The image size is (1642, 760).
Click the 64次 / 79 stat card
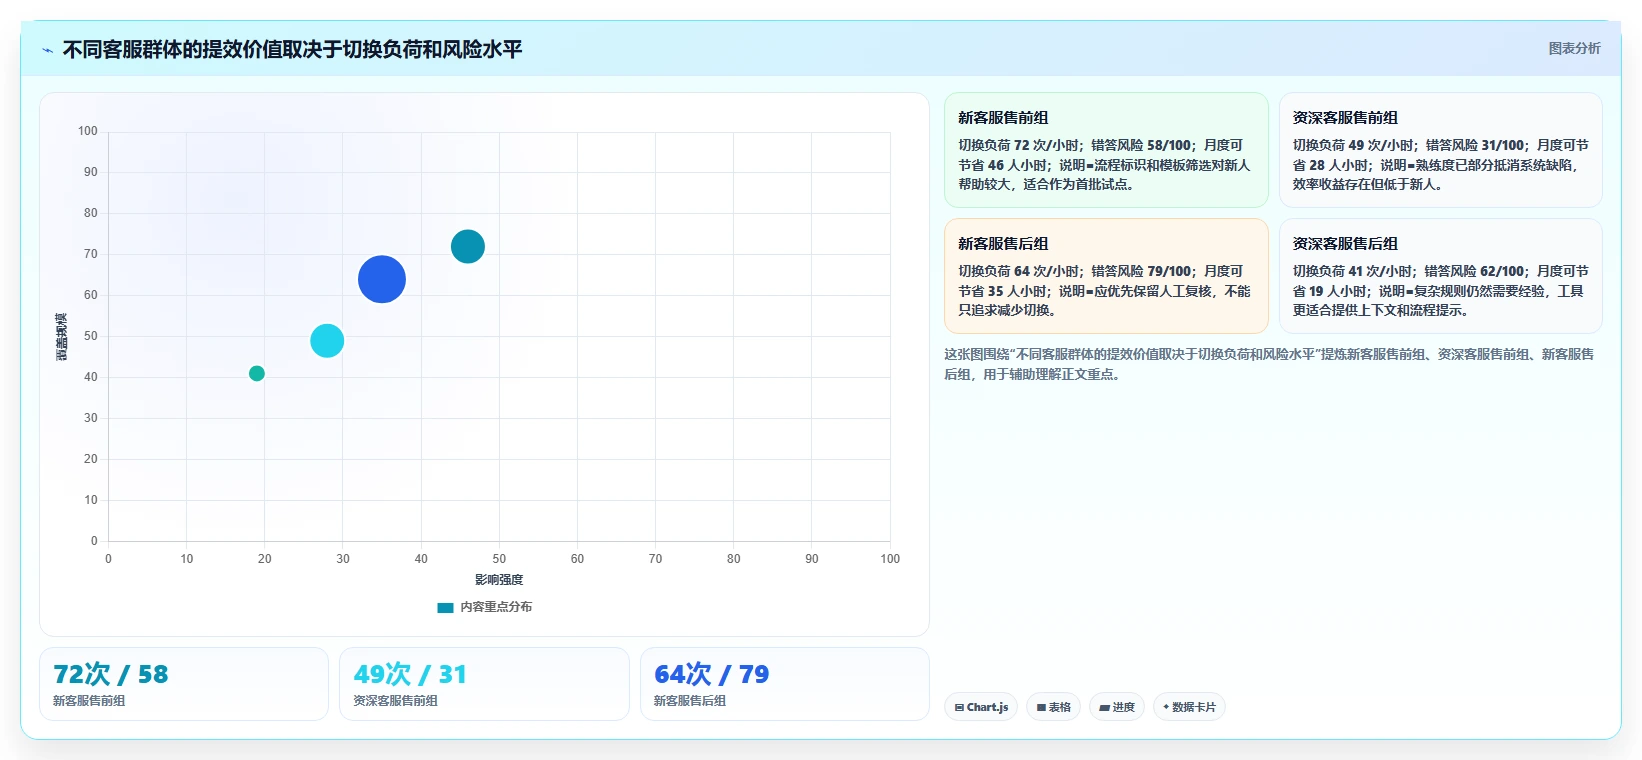pyautogui.click(x=785, y=684)
